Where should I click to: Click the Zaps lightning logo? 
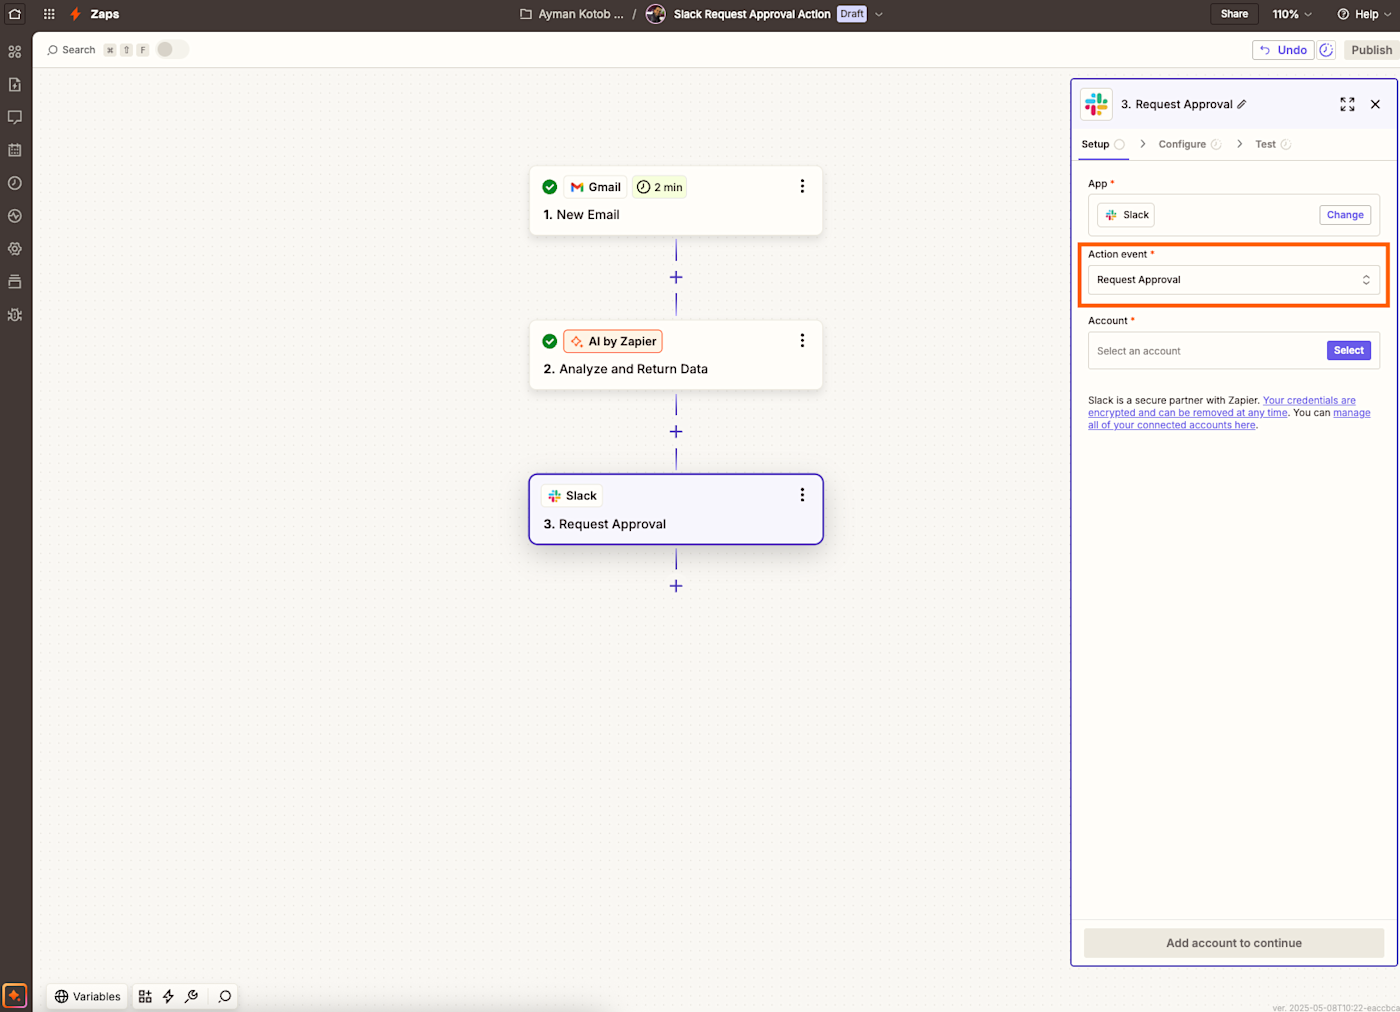(x=75, y=14)
